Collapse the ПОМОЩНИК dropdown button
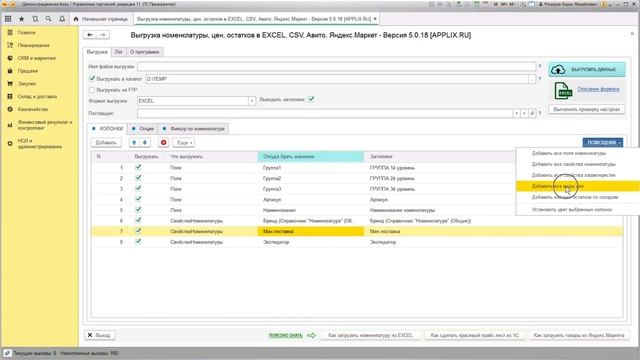The width and height of the screenshot is (640, 360). tap(602, 142)
